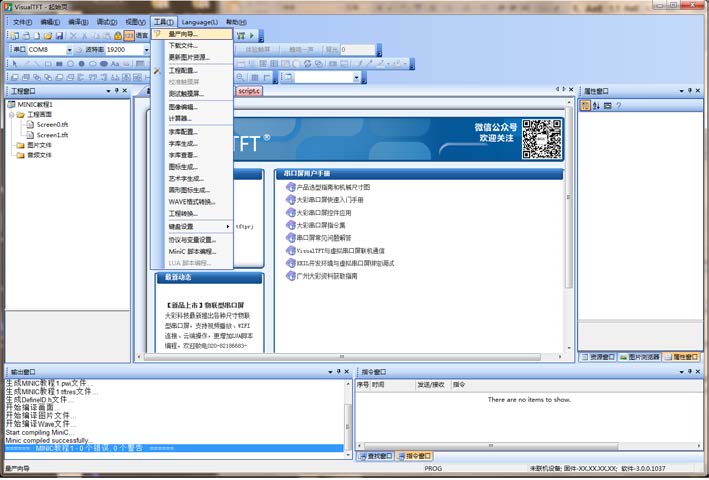Select the hollow ellipse drawing tool
709x480 pixels.
point(93,64)
